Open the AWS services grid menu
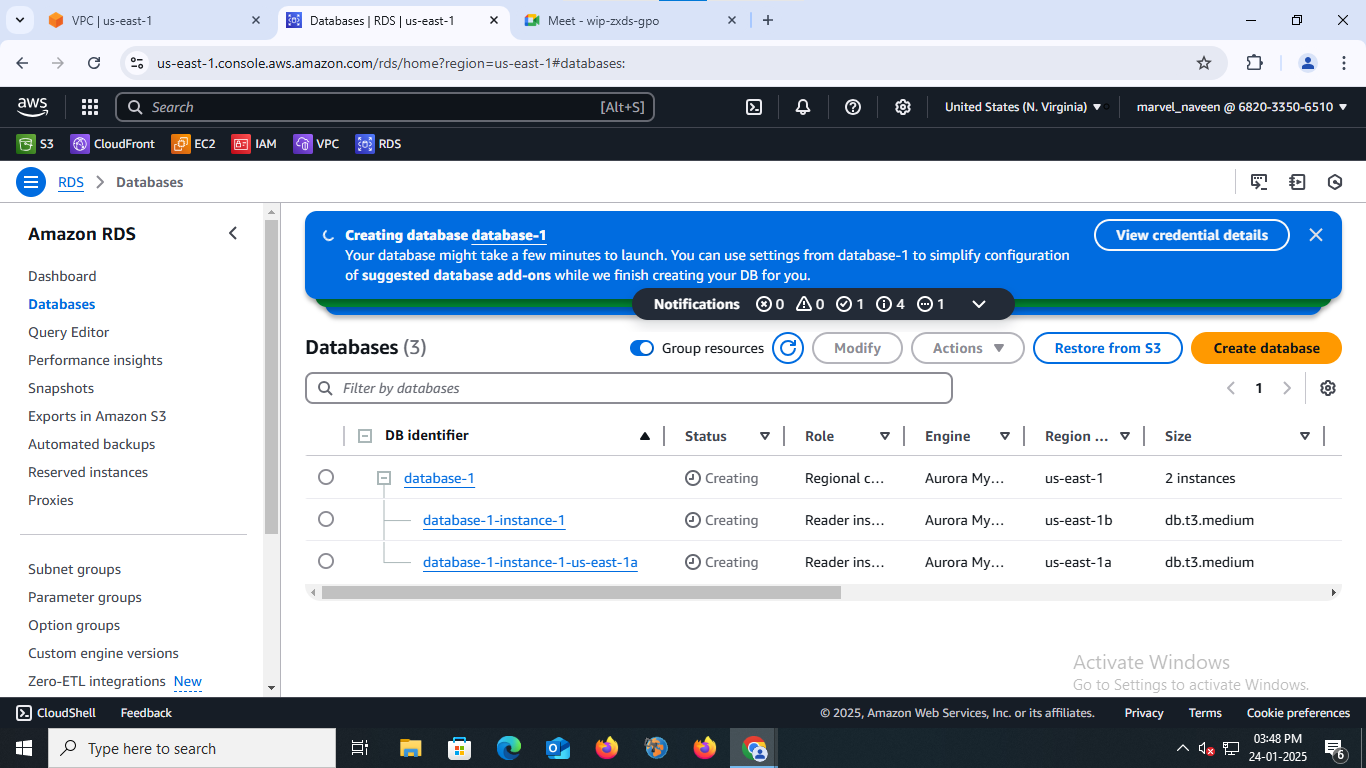 click(x=90, y=107)
